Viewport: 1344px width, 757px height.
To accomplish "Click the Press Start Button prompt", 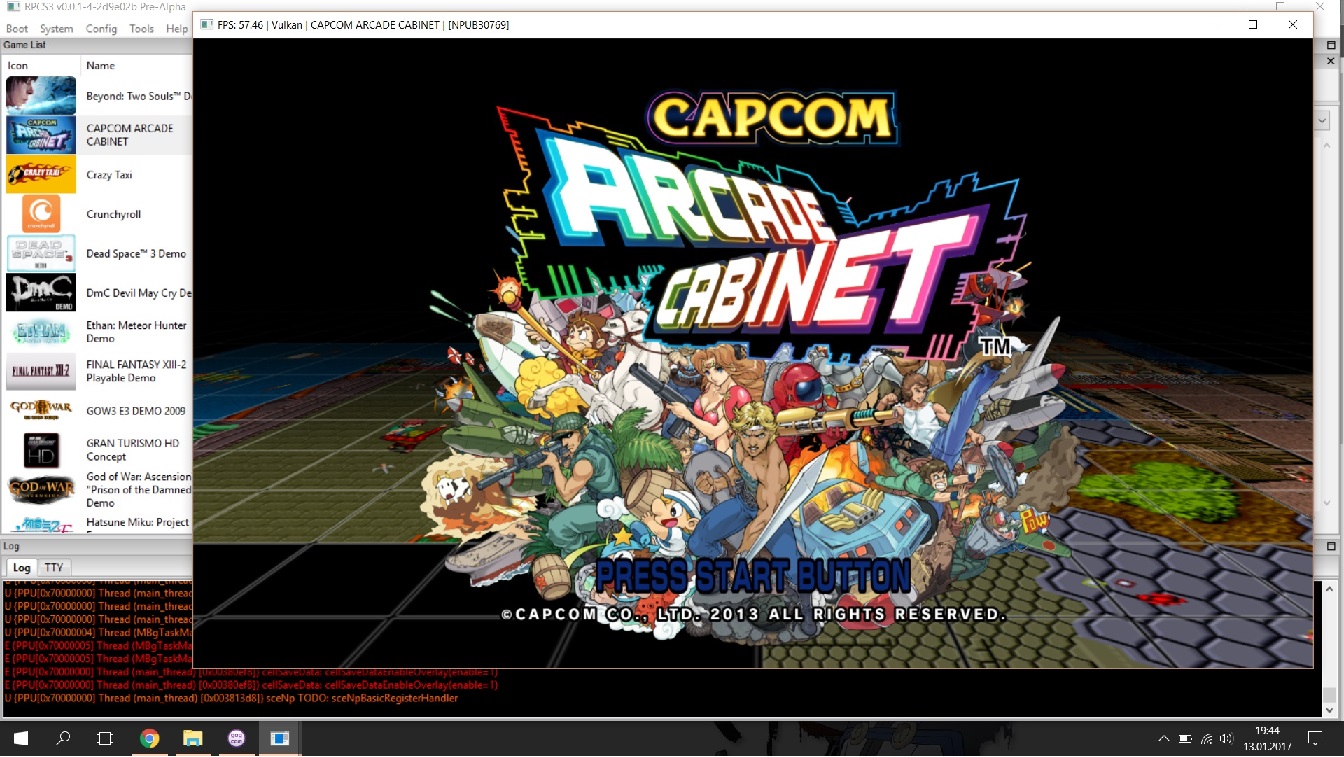I will point(754,576).
